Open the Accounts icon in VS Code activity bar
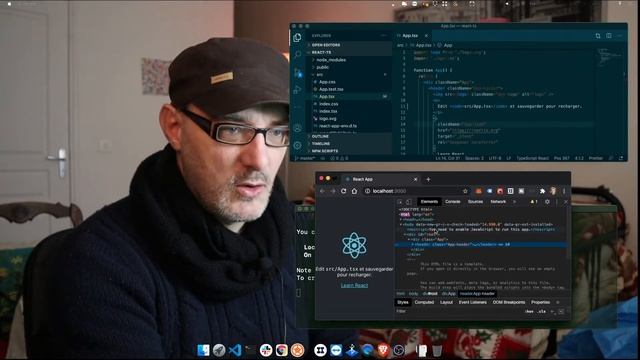The image size is (640, 360). click(x=298, y=128)
